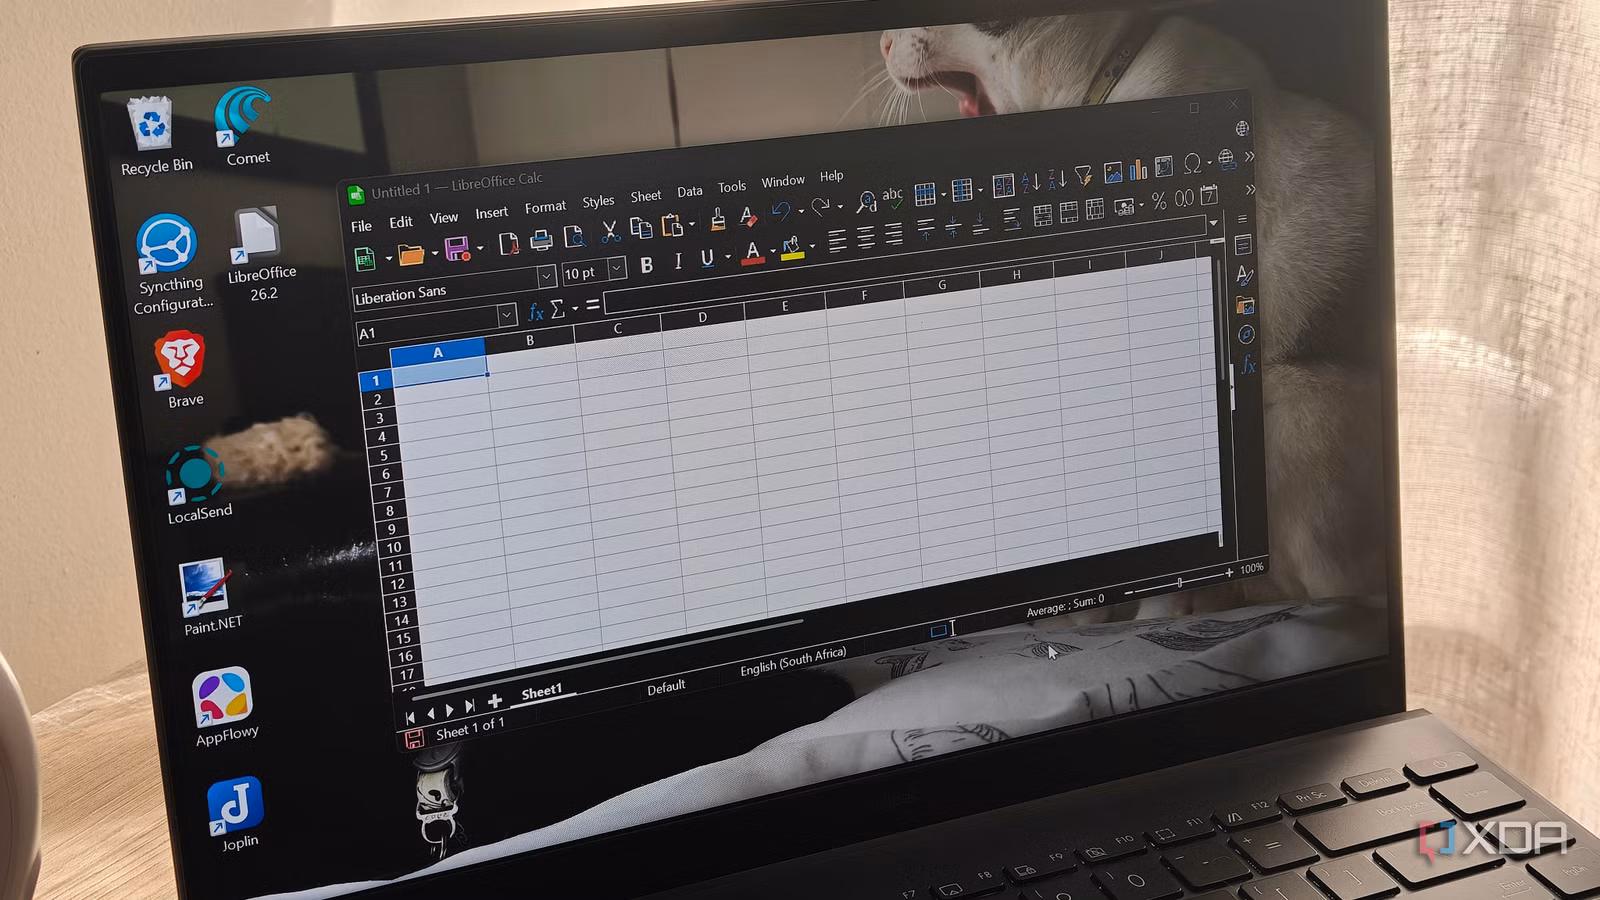This screenshot has width=1600, height=900.
Task: Click column header D
Action: (702, 317)
